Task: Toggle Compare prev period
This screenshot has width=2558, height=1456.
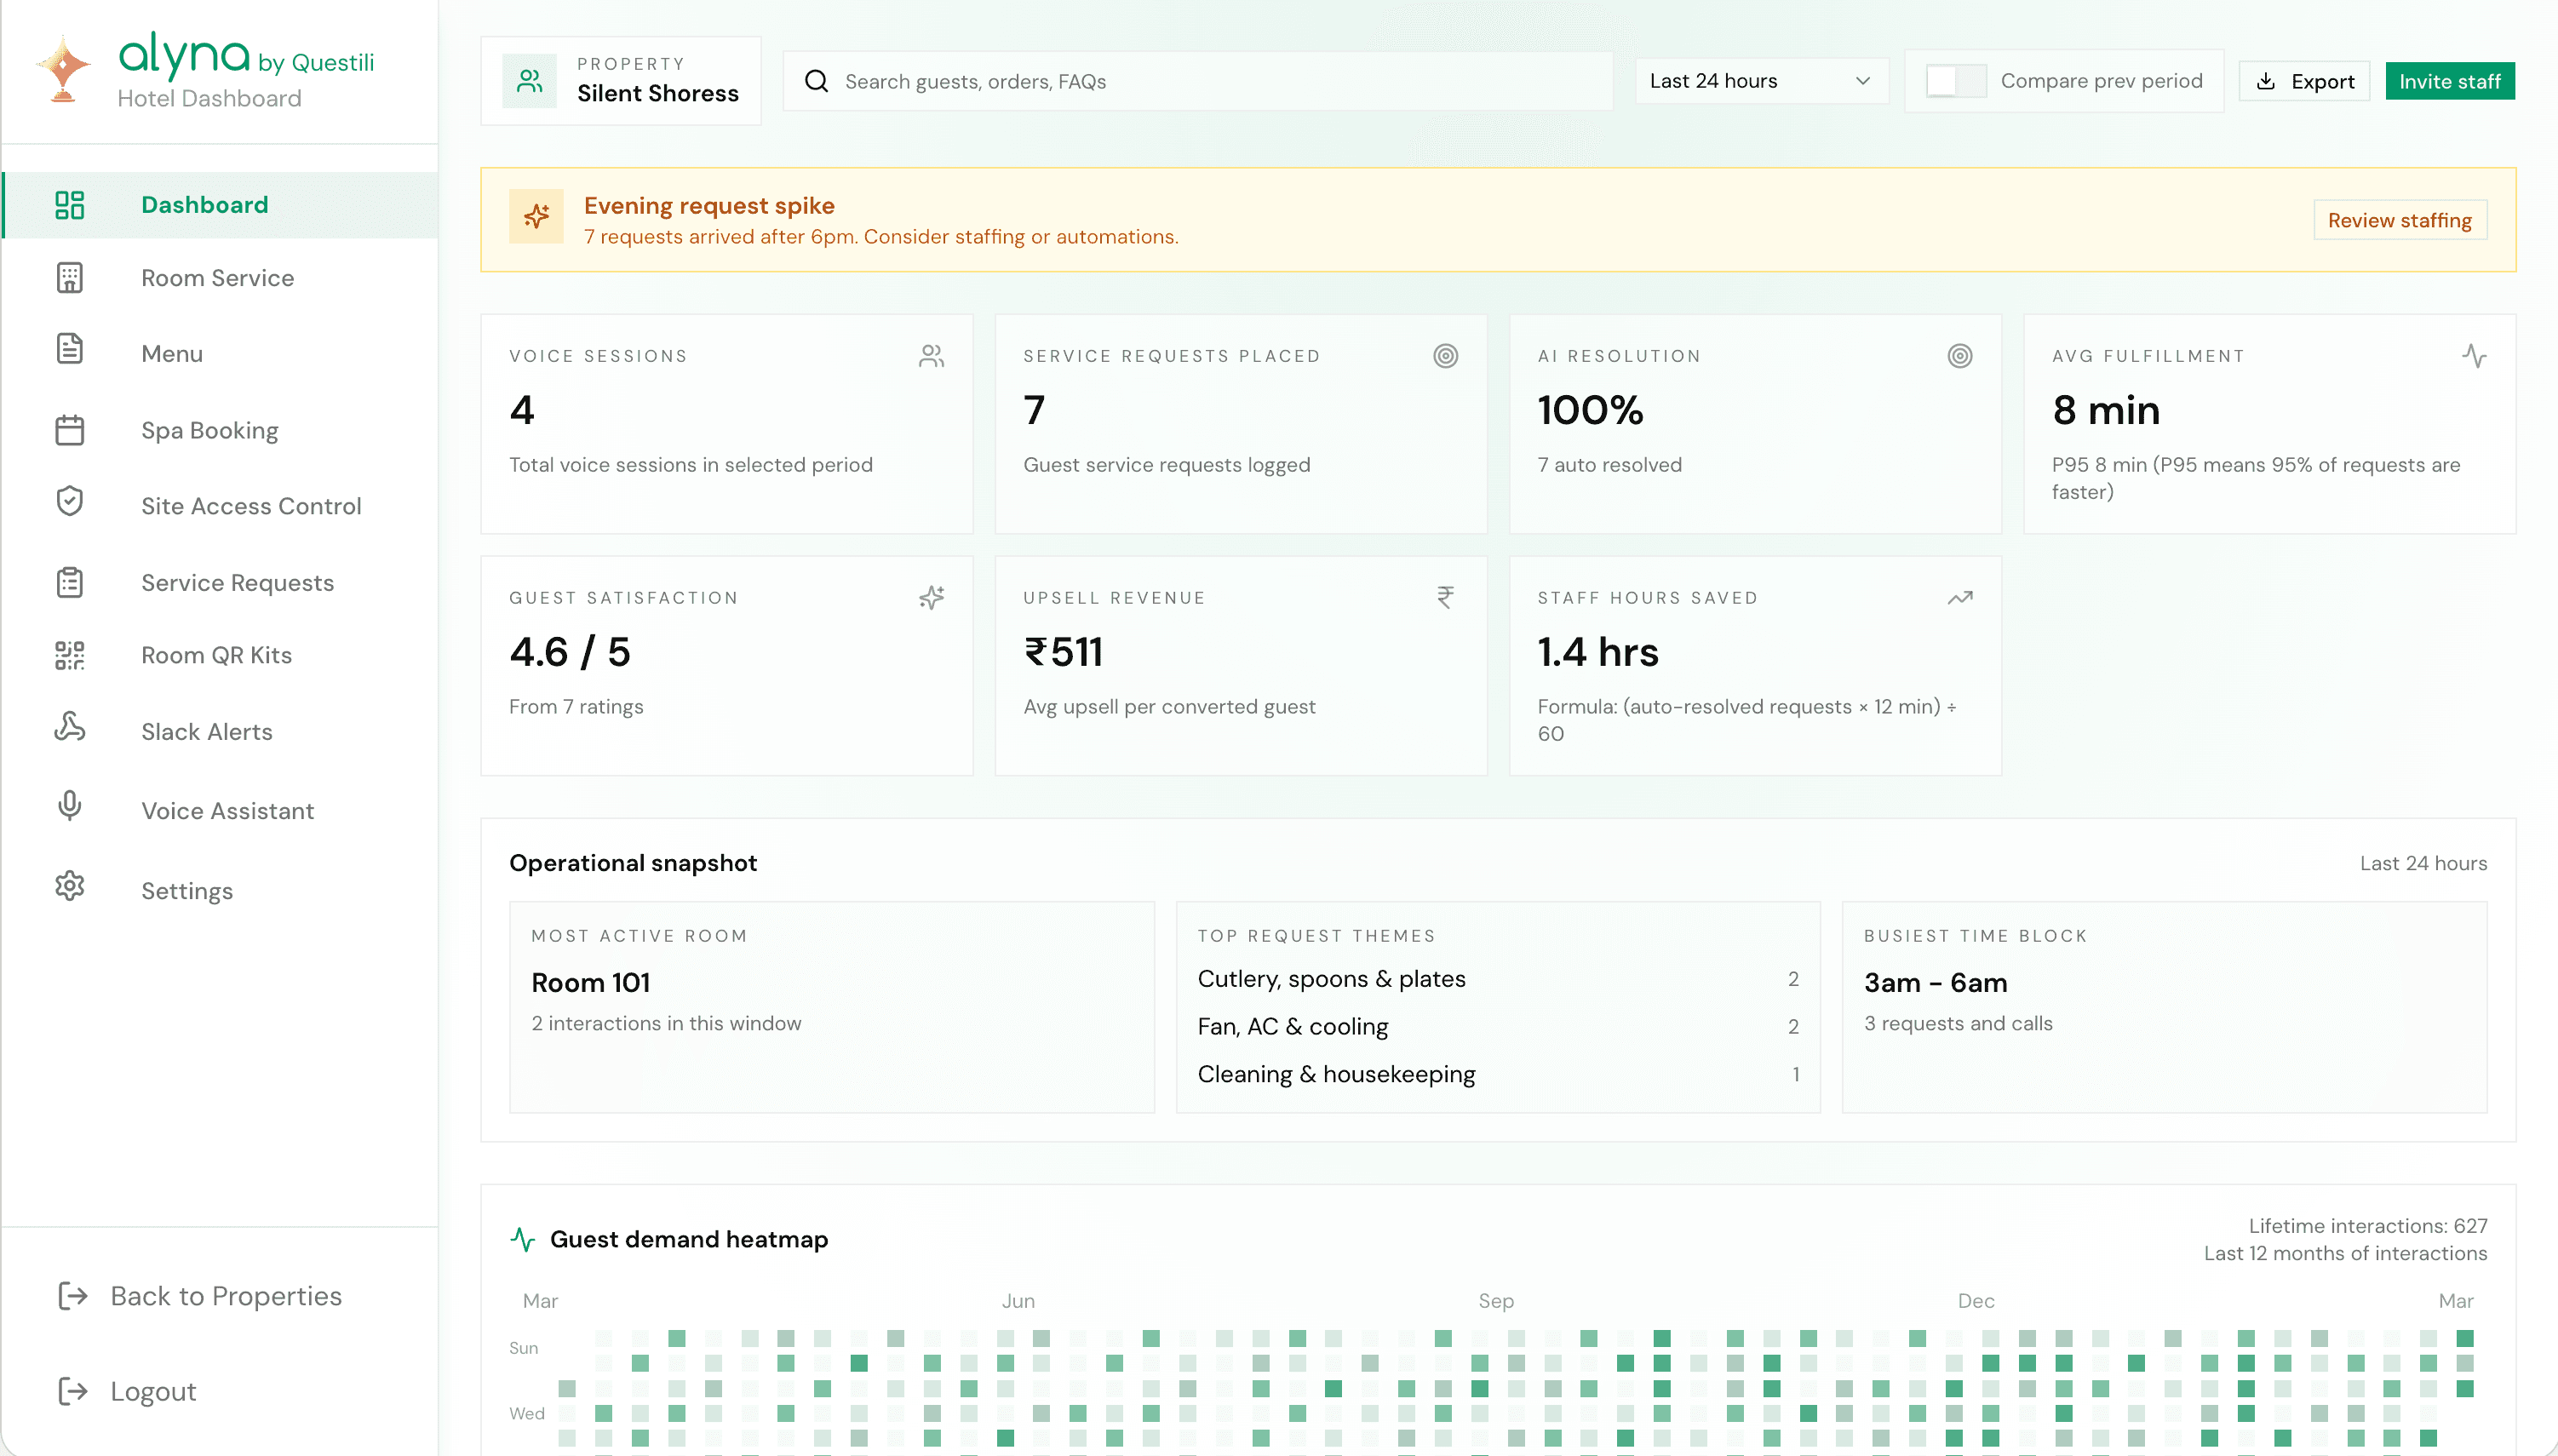Action: [x=1952, y=80]
